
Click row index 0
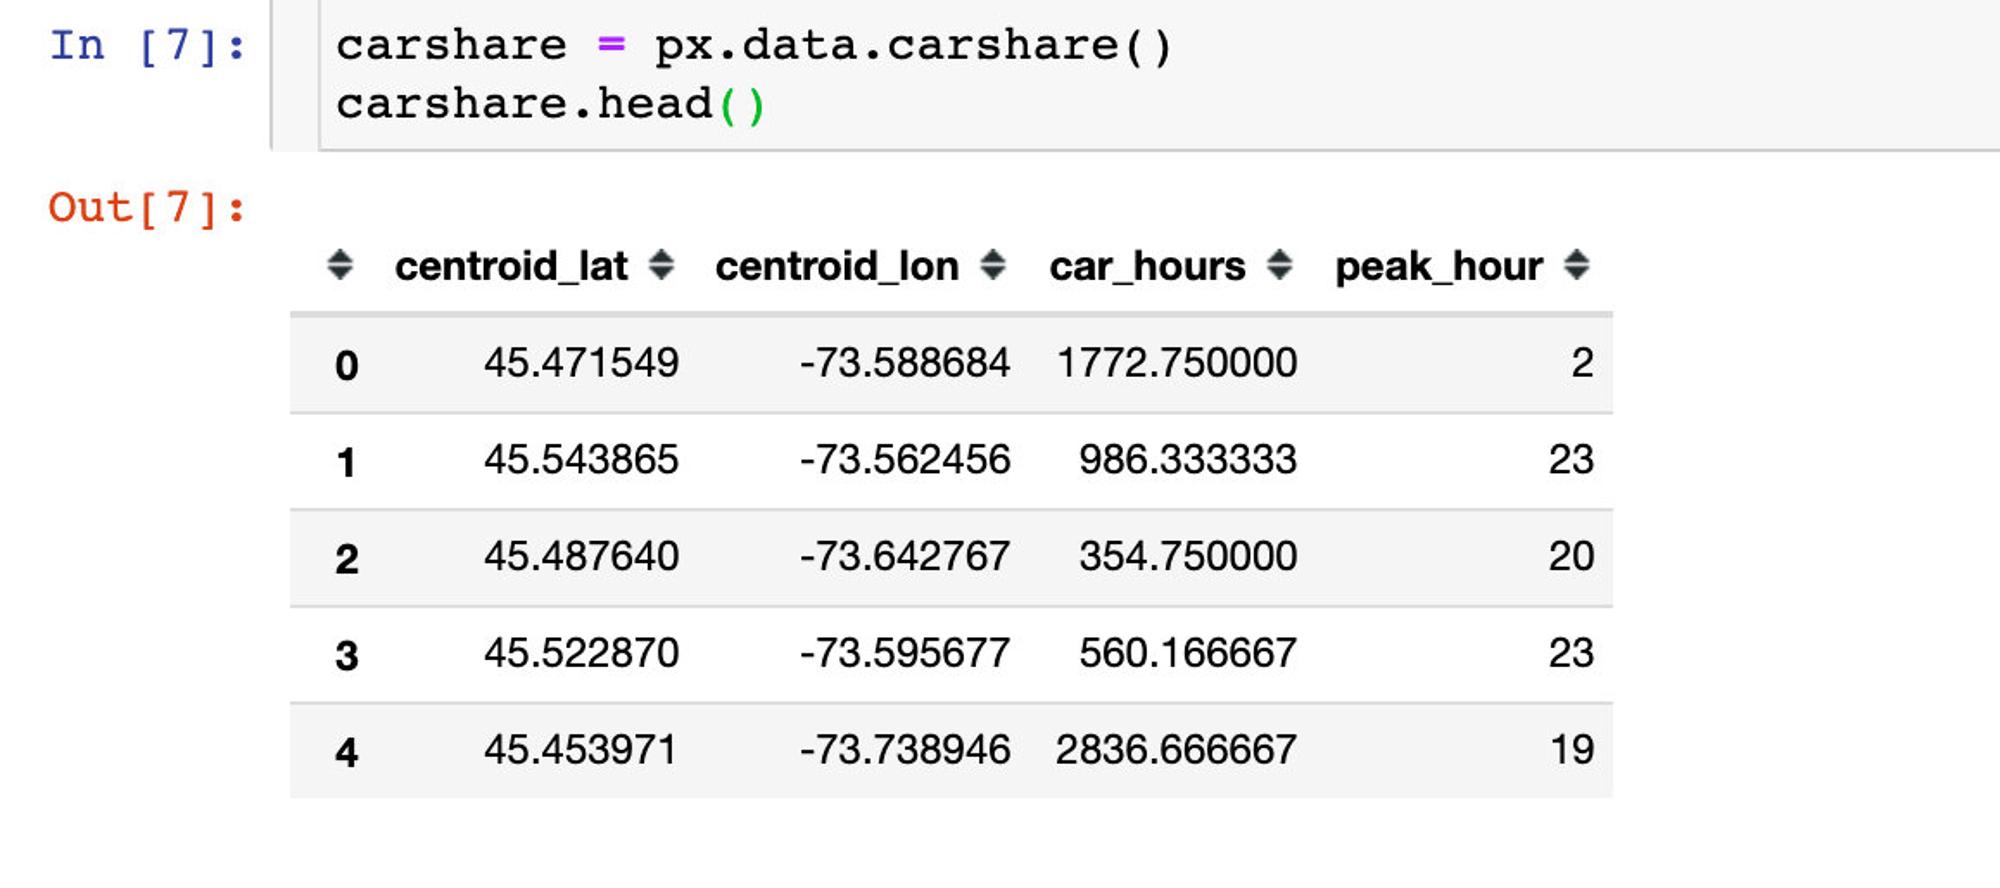point(346,365)
